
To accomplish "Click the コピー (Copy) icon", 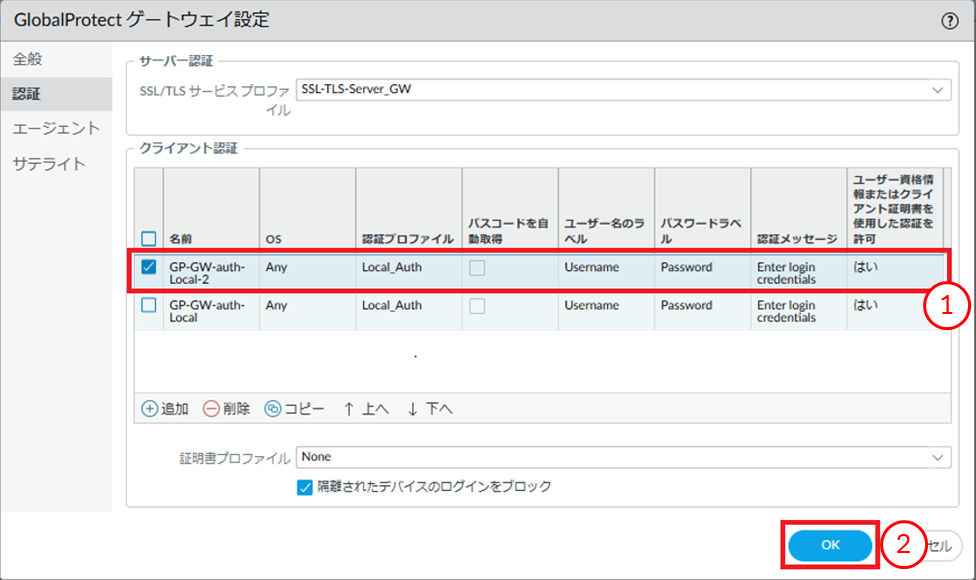I will 273,409.
